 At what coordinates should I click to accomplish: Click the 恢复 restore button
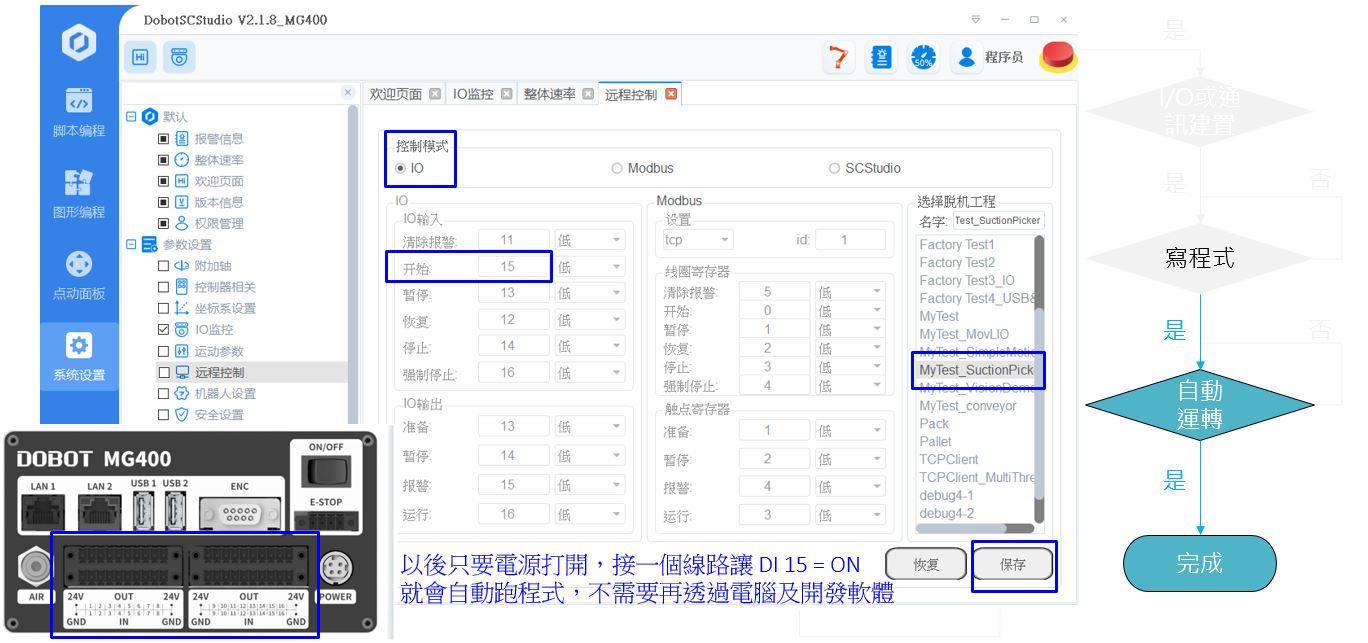coord(927,565)
